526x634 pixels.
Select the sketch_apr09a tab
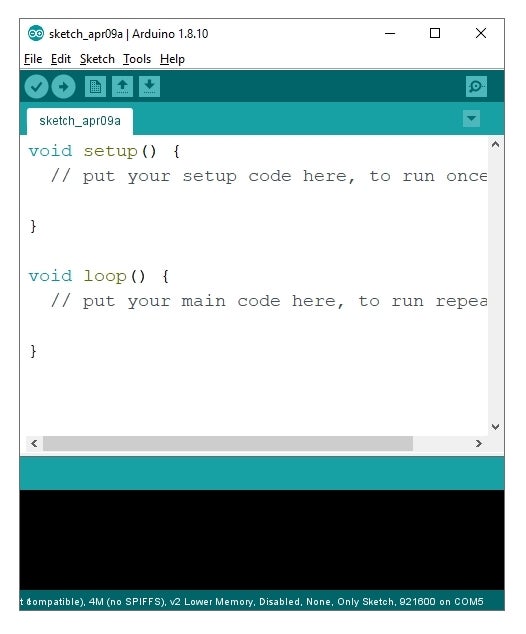coord(80,121)
